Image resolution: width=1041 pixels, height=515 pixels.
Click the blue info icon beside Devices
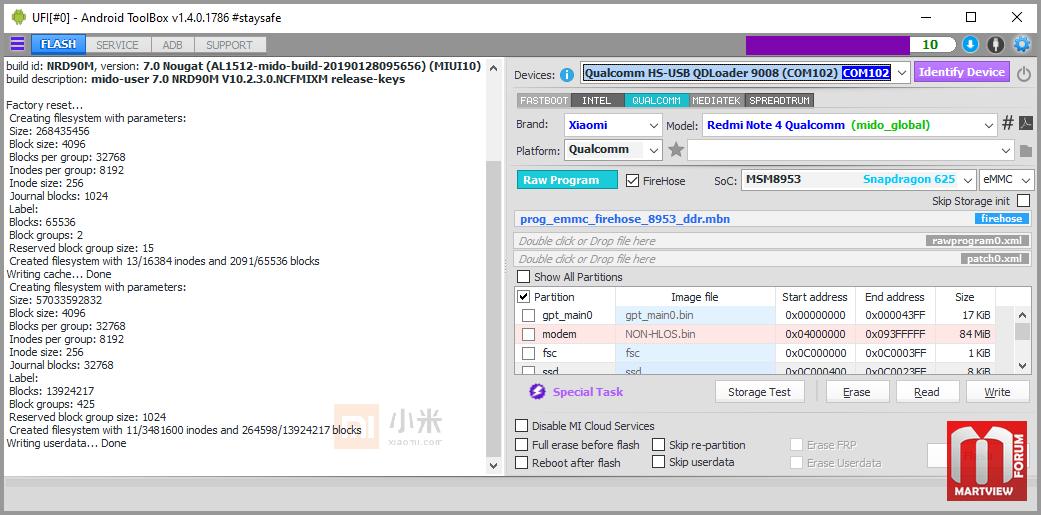tap(567, 74)
